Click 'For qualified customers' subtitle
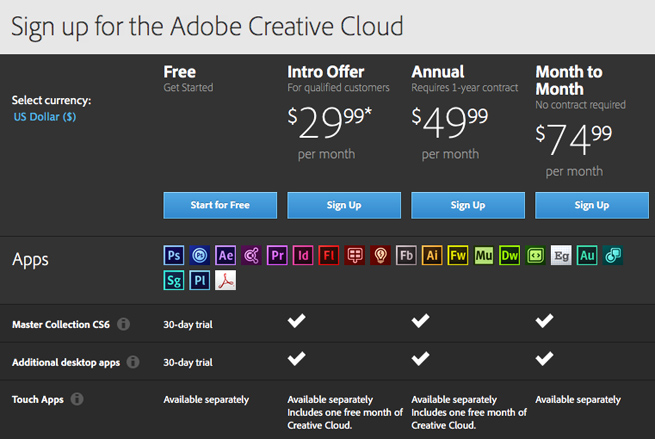 [x=338, y=88]
